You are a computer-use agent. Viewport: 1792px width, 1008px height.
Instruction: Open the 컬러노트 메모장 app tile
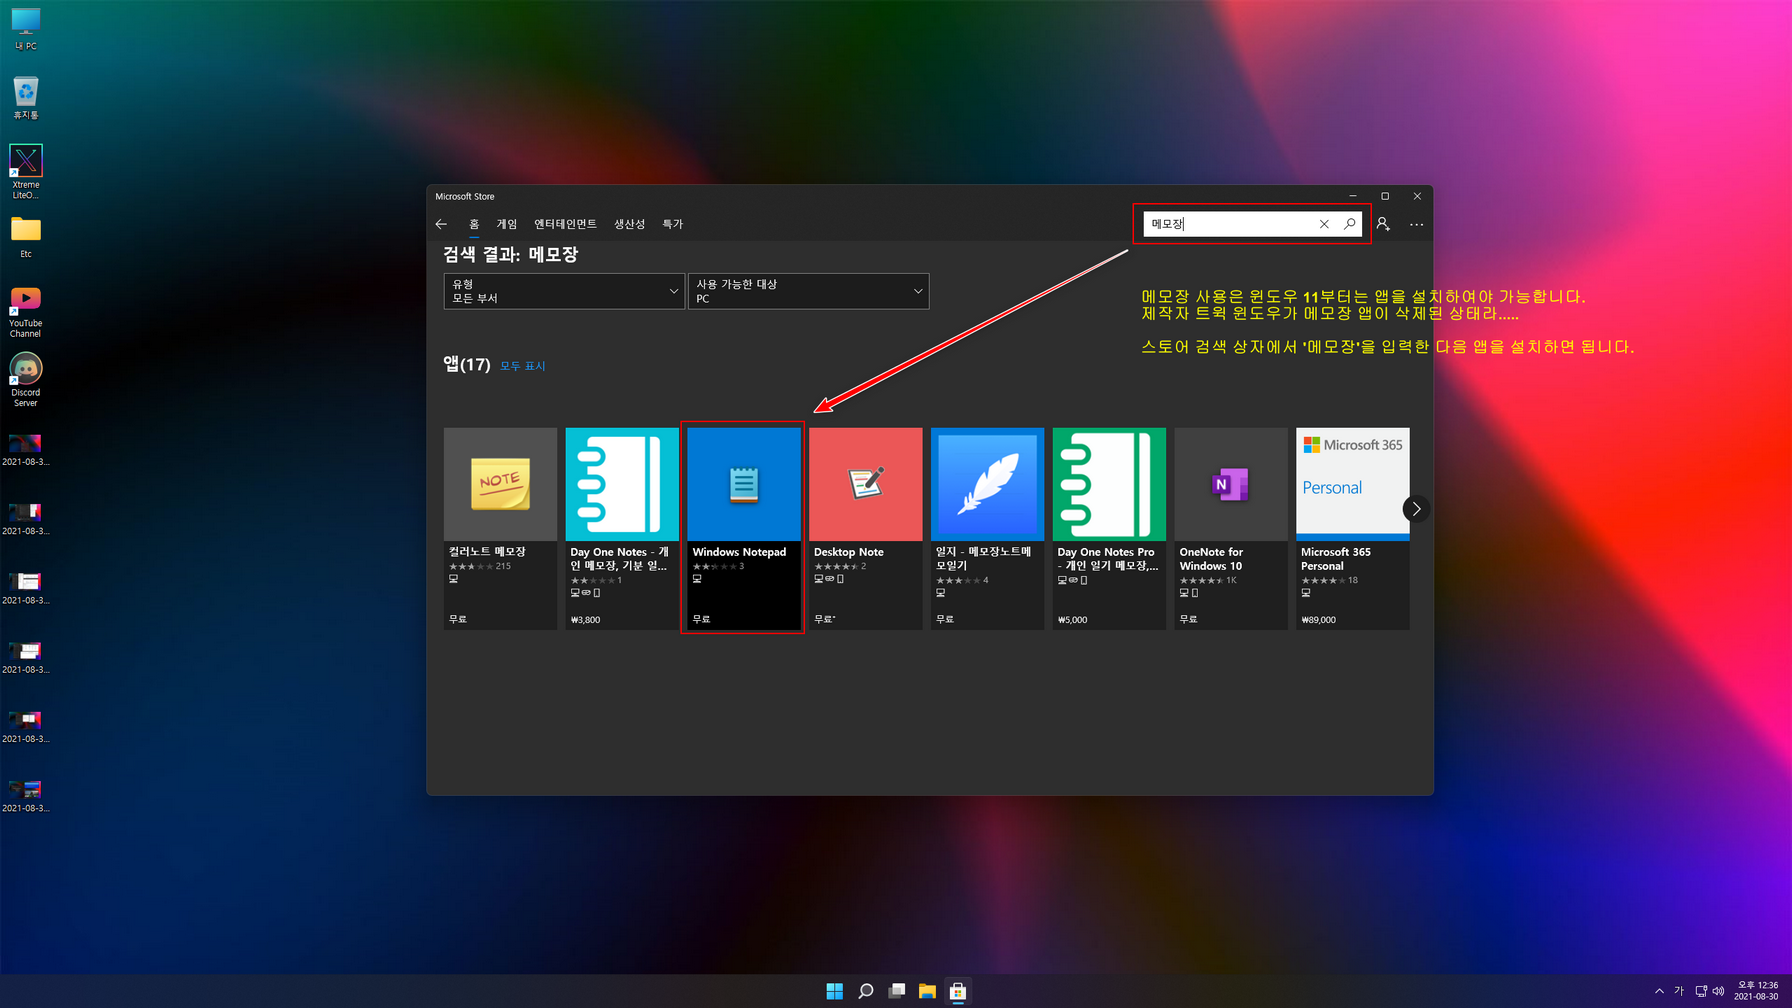tap(500, 528)
